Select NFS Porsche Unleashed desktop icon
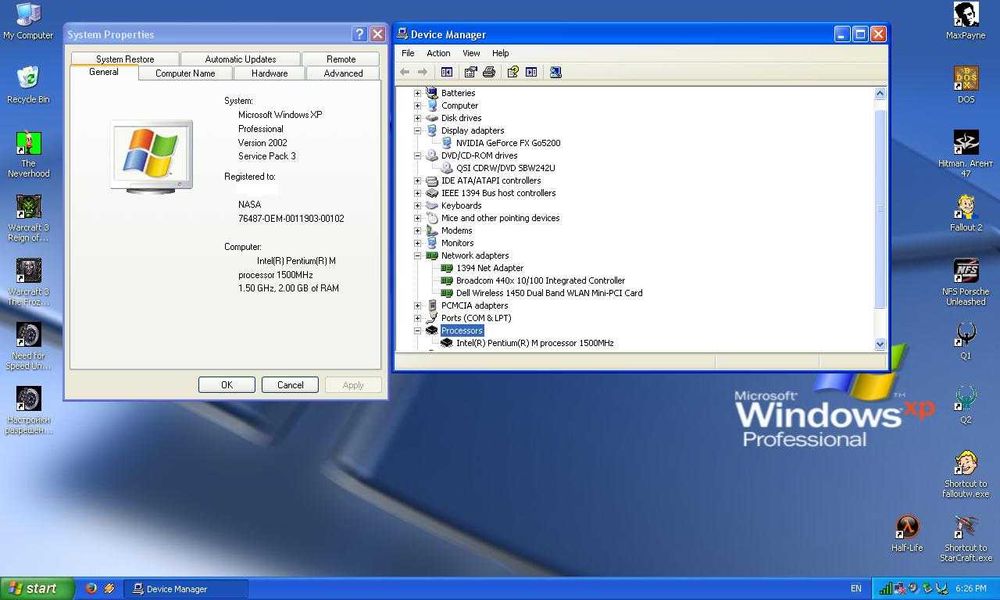1000x600 pixels. click(966, 282)
